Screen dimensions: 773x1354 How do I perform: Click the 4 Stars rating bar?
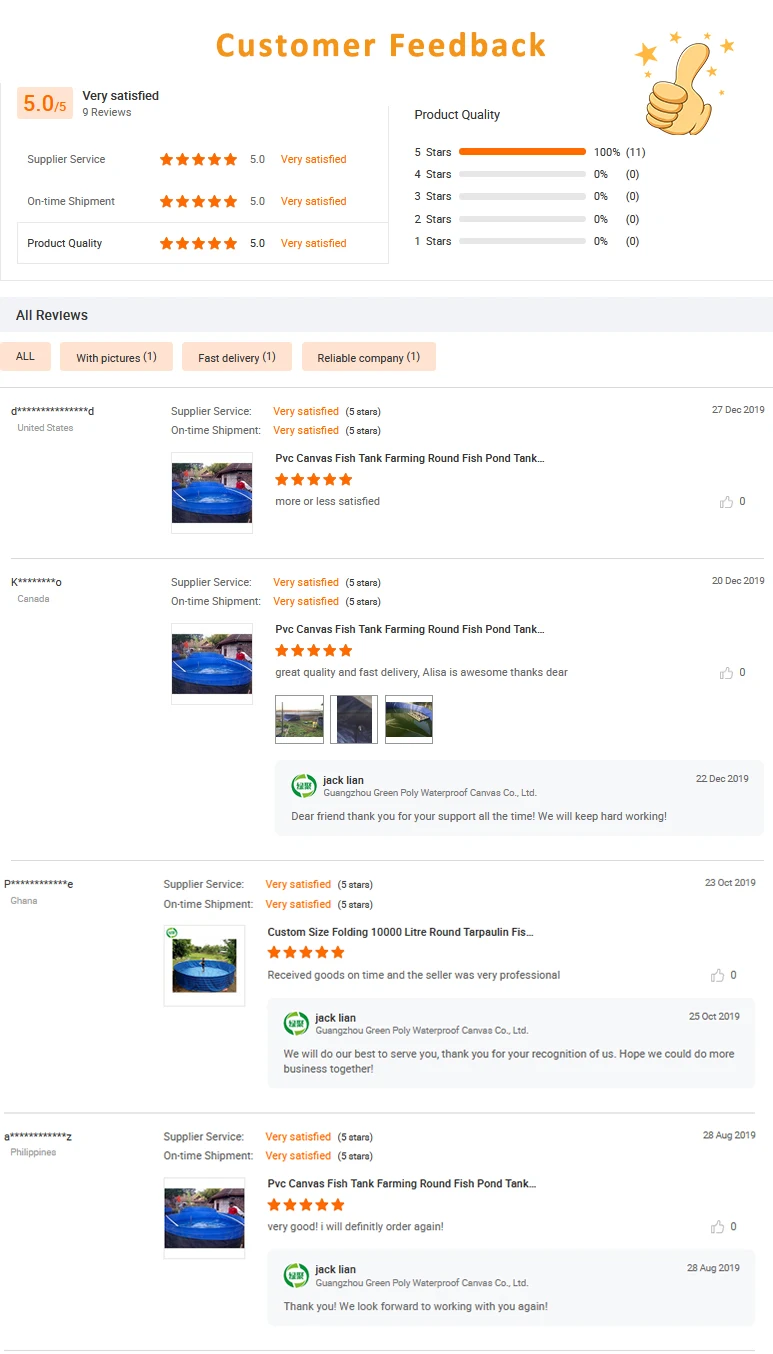tap(522, 174)
